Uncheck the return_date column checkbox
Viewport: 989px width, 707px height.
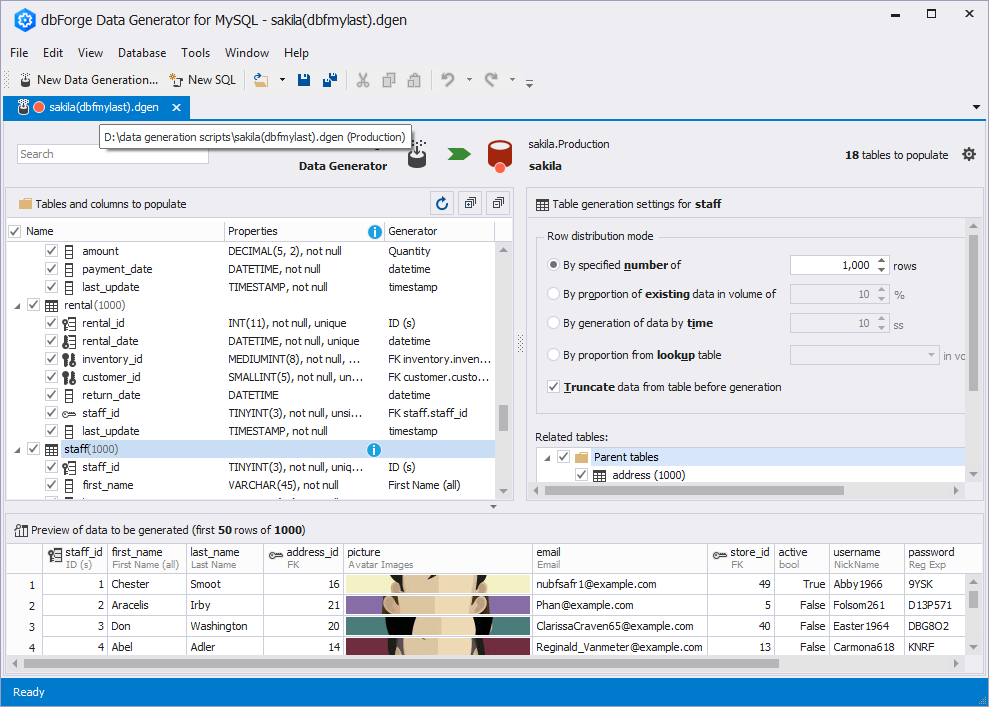(52, 395)
